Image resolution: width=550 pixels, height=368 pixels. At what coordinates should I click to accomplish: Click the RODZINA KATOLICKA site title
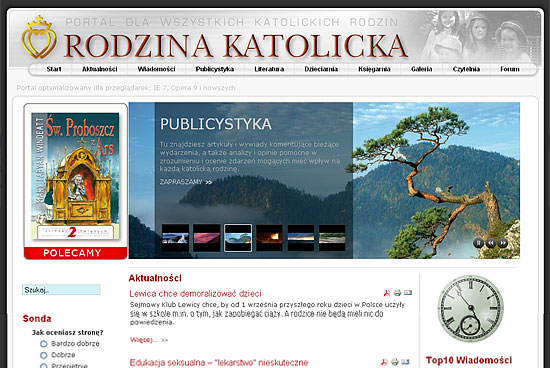click(236, 46)
